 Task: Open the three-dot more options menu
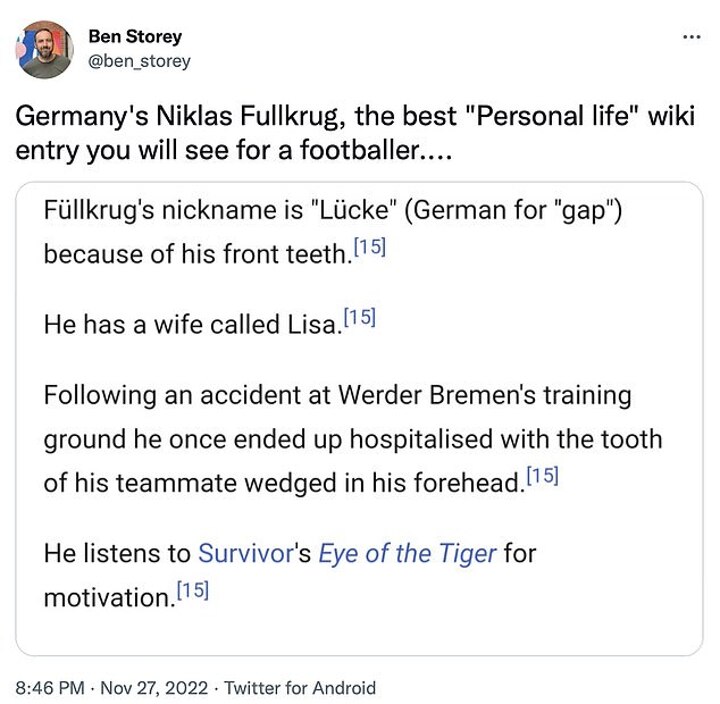(x=690, y=36)
